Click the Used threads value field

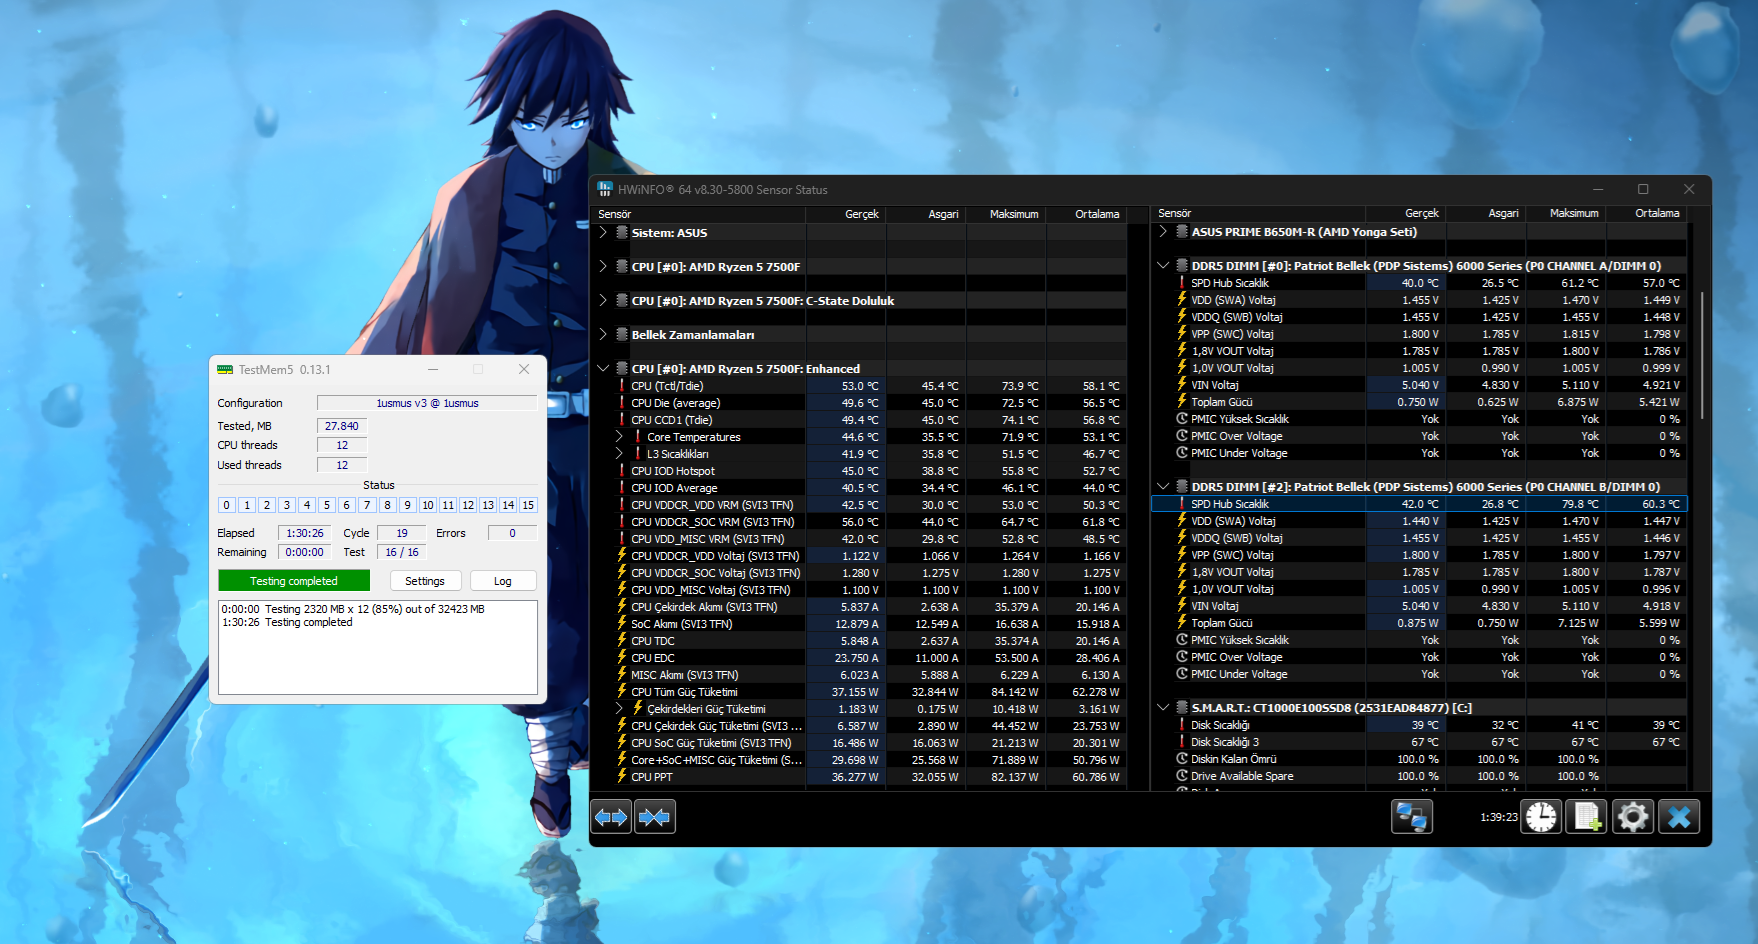[x=342, y=465]
